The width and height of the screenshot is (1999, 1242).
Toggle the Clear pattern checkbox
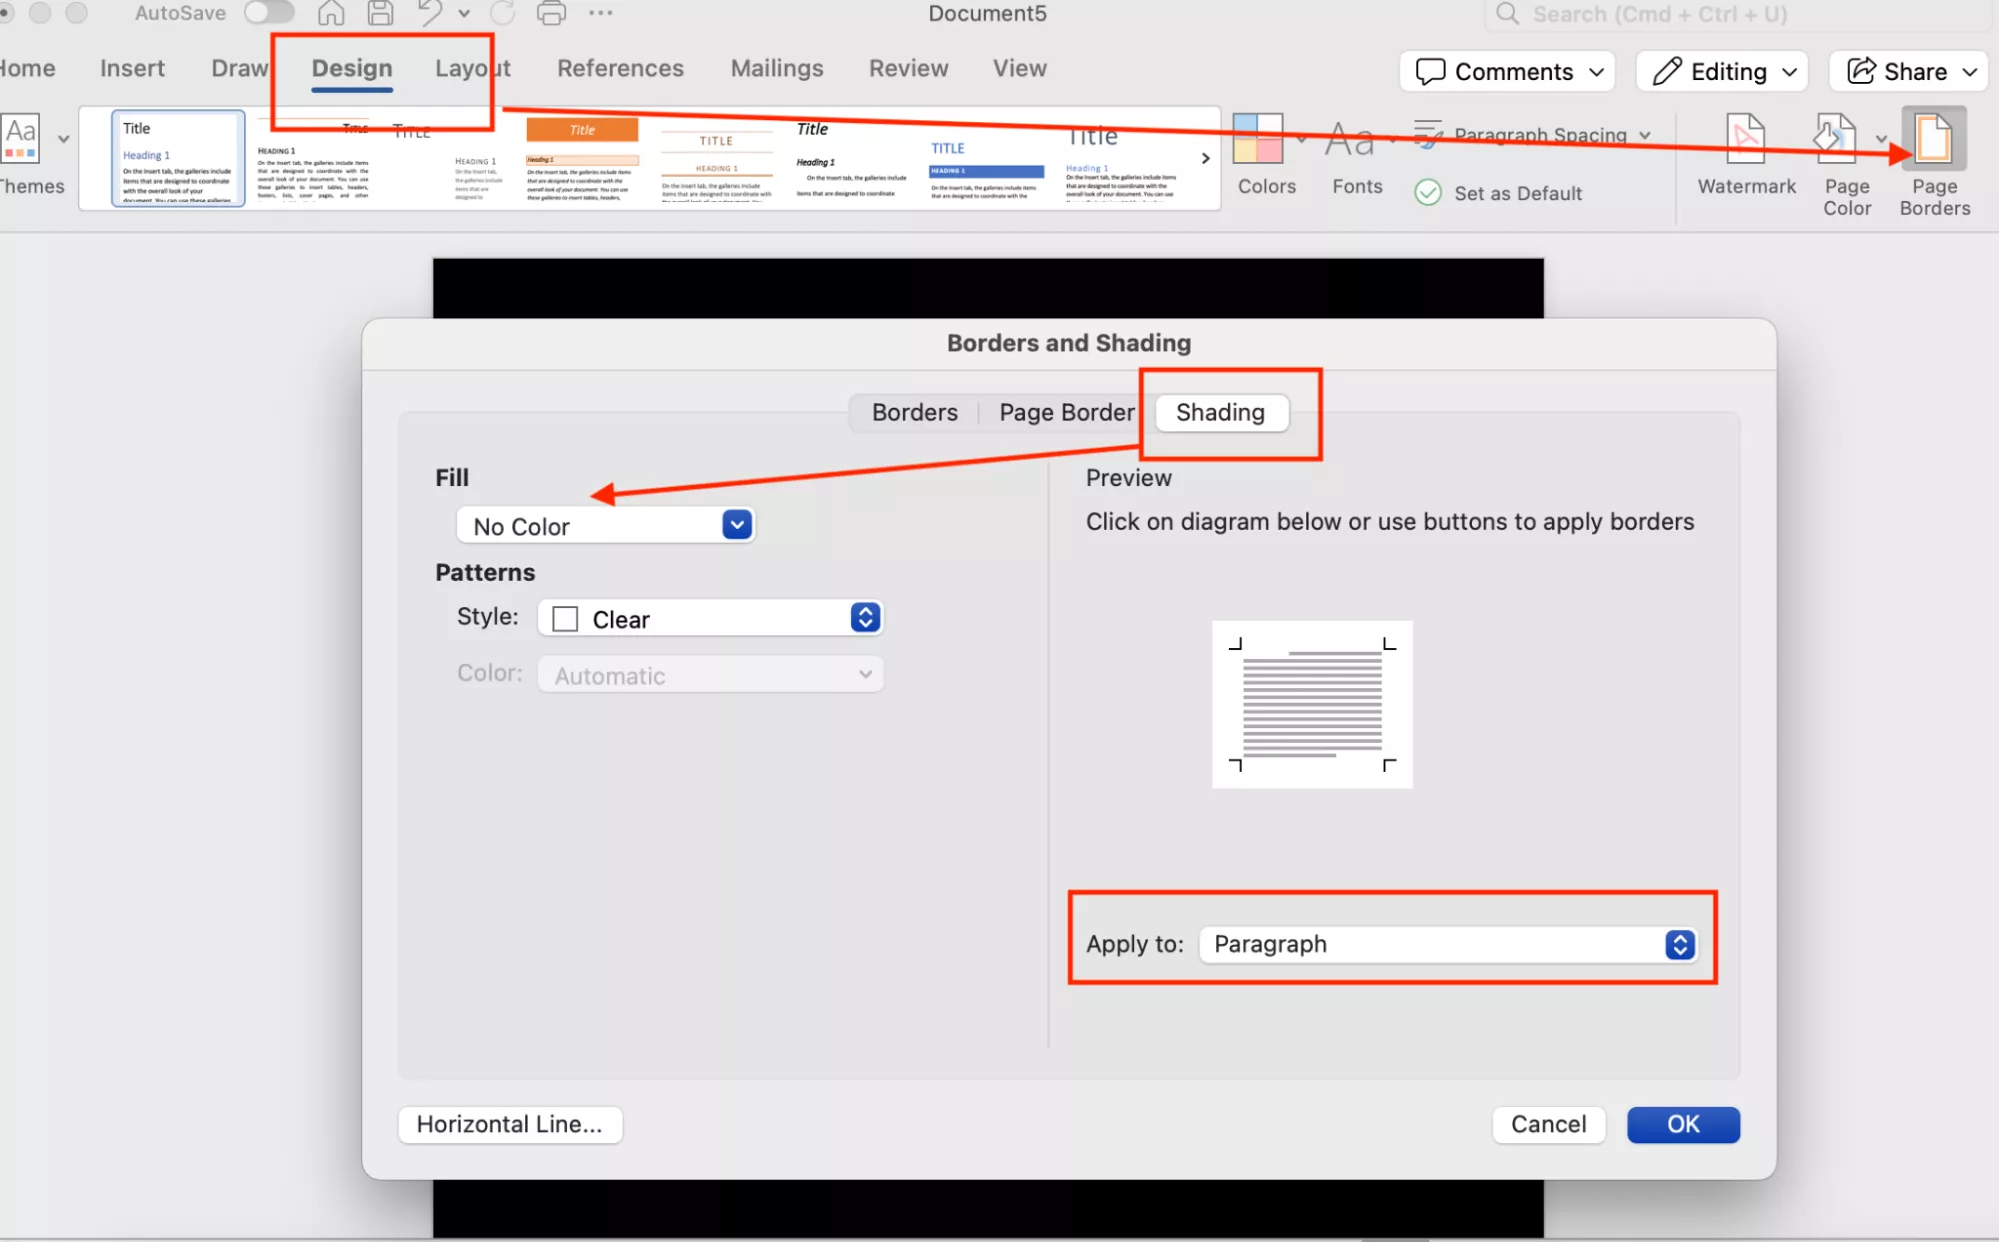pyautogui.click(x=564, y=617)
